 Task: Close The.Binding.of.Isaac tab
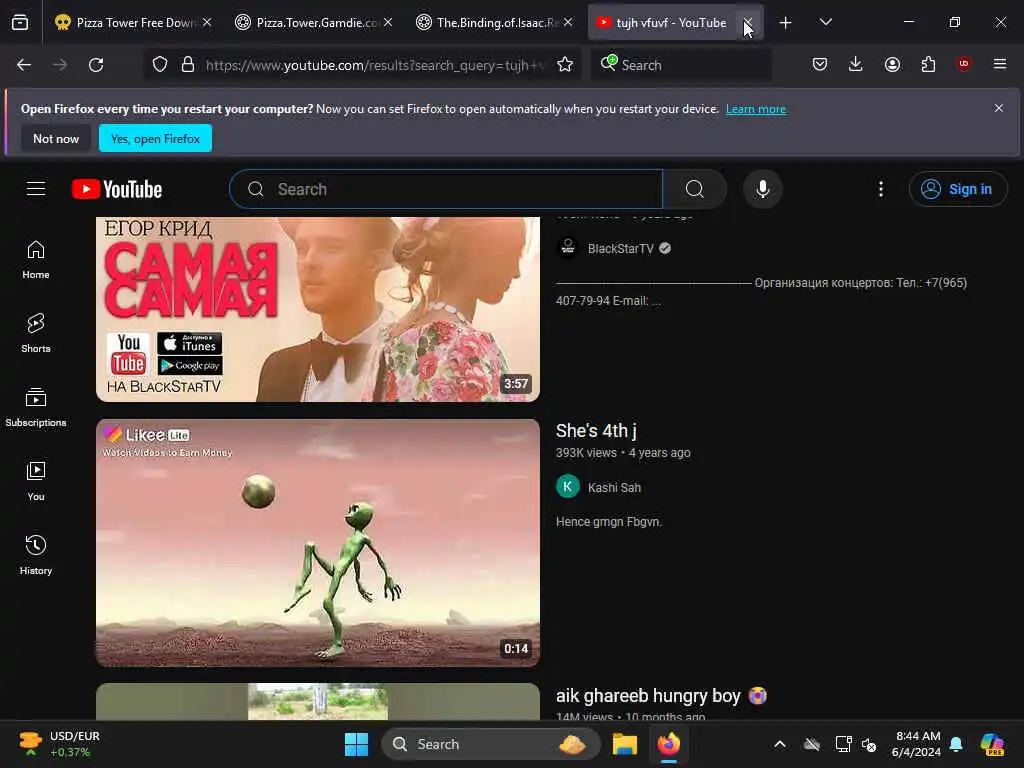pyautogui.click(x=568, y=22)
